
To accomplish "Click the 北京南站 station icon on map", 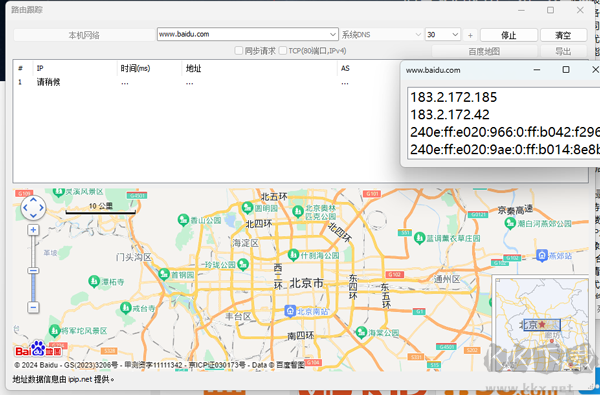I will [290, 311].
